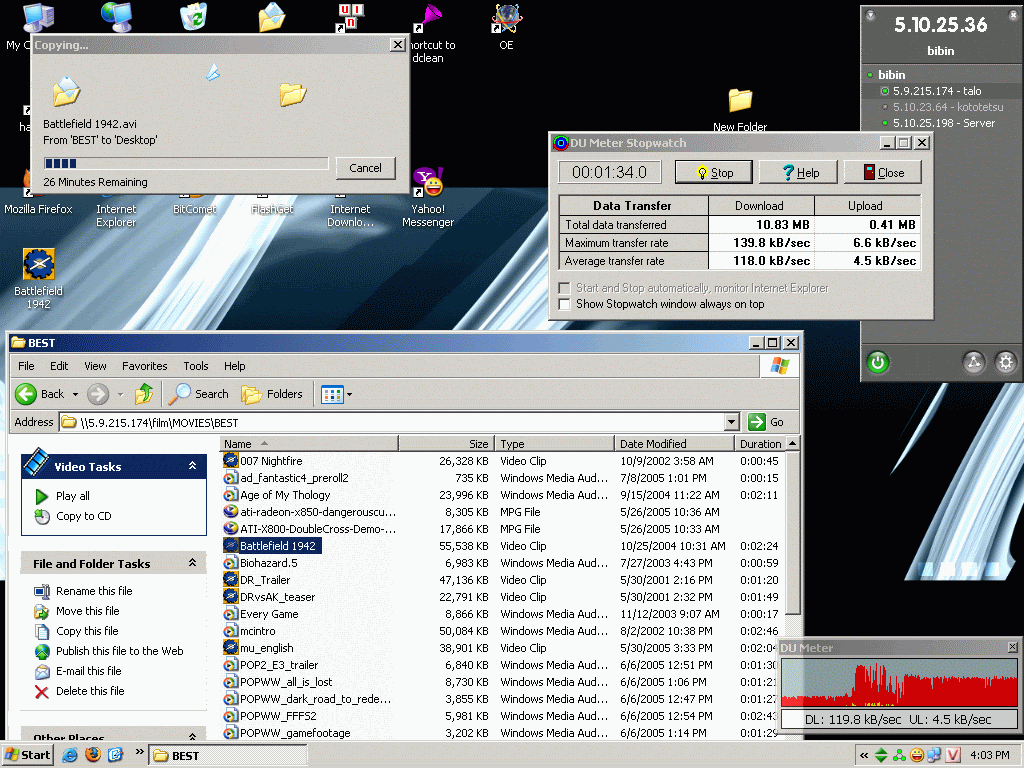The image size is (1024, 768).
Task: Open Hamachi settings gear icon
Action: tap(1005, 362)
